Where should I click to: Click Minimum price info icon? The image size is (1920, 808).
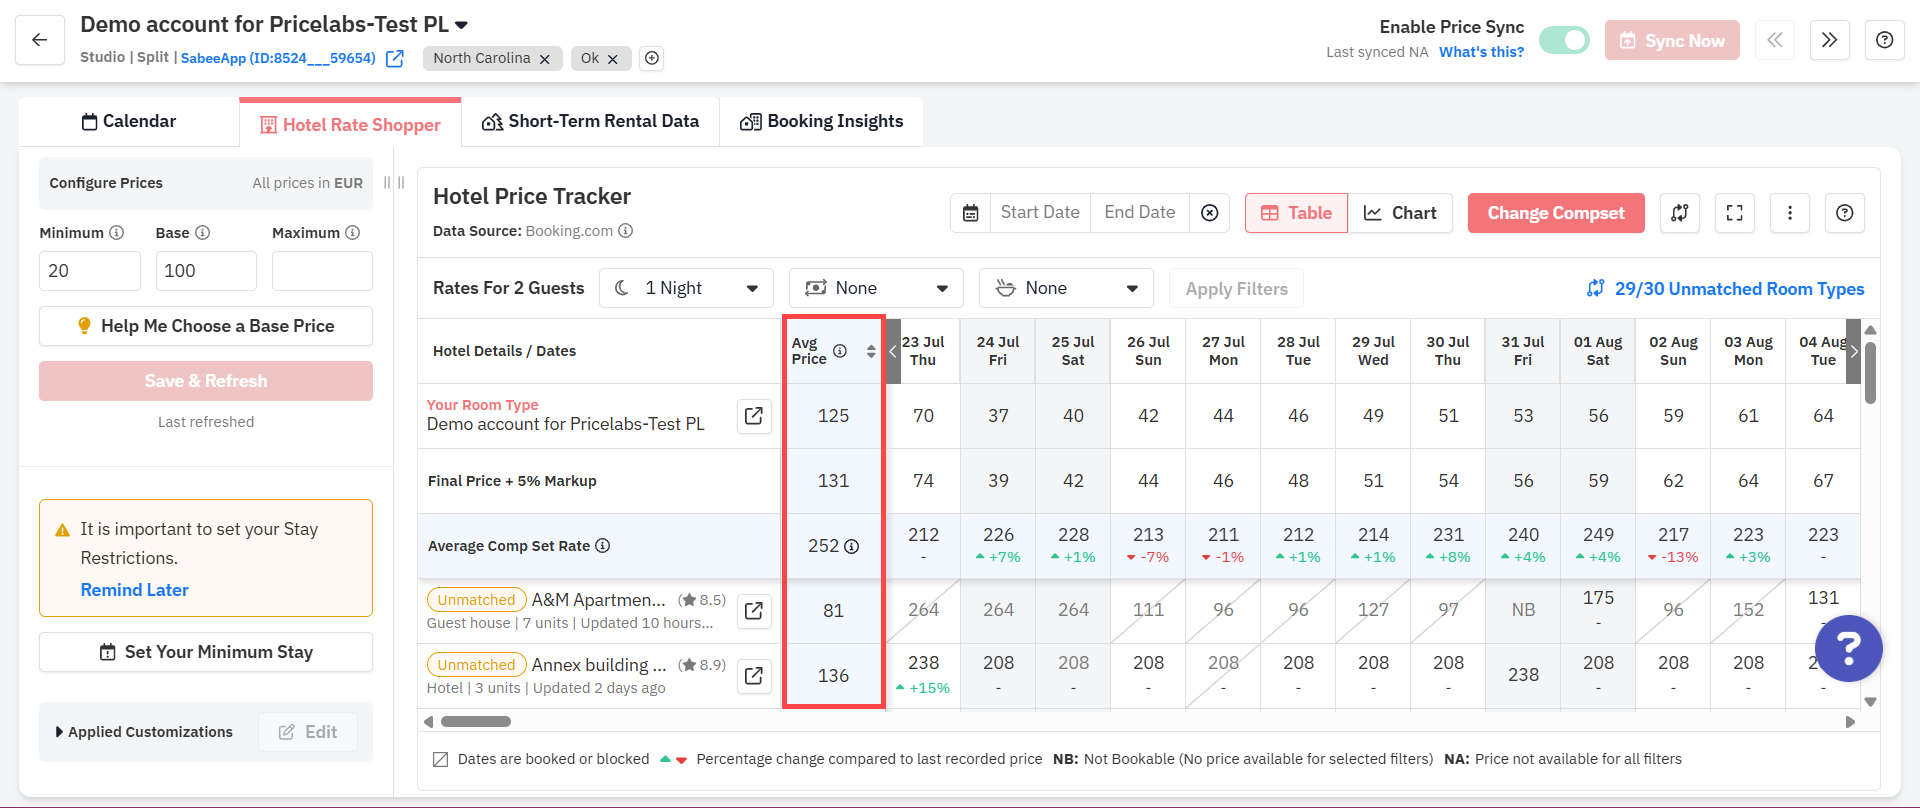[117, 233]
